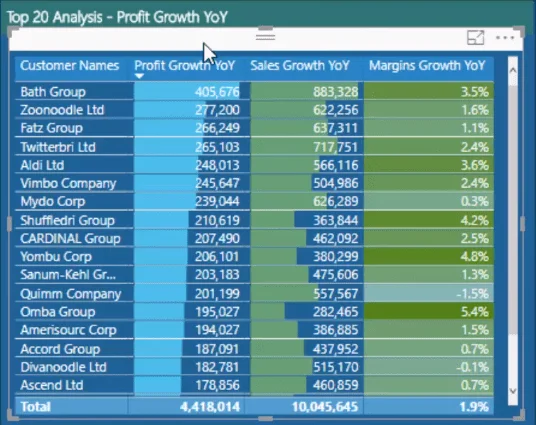Sort by Sales Growth YoY column header
This screenshot has width=536, height=425.
300,65
